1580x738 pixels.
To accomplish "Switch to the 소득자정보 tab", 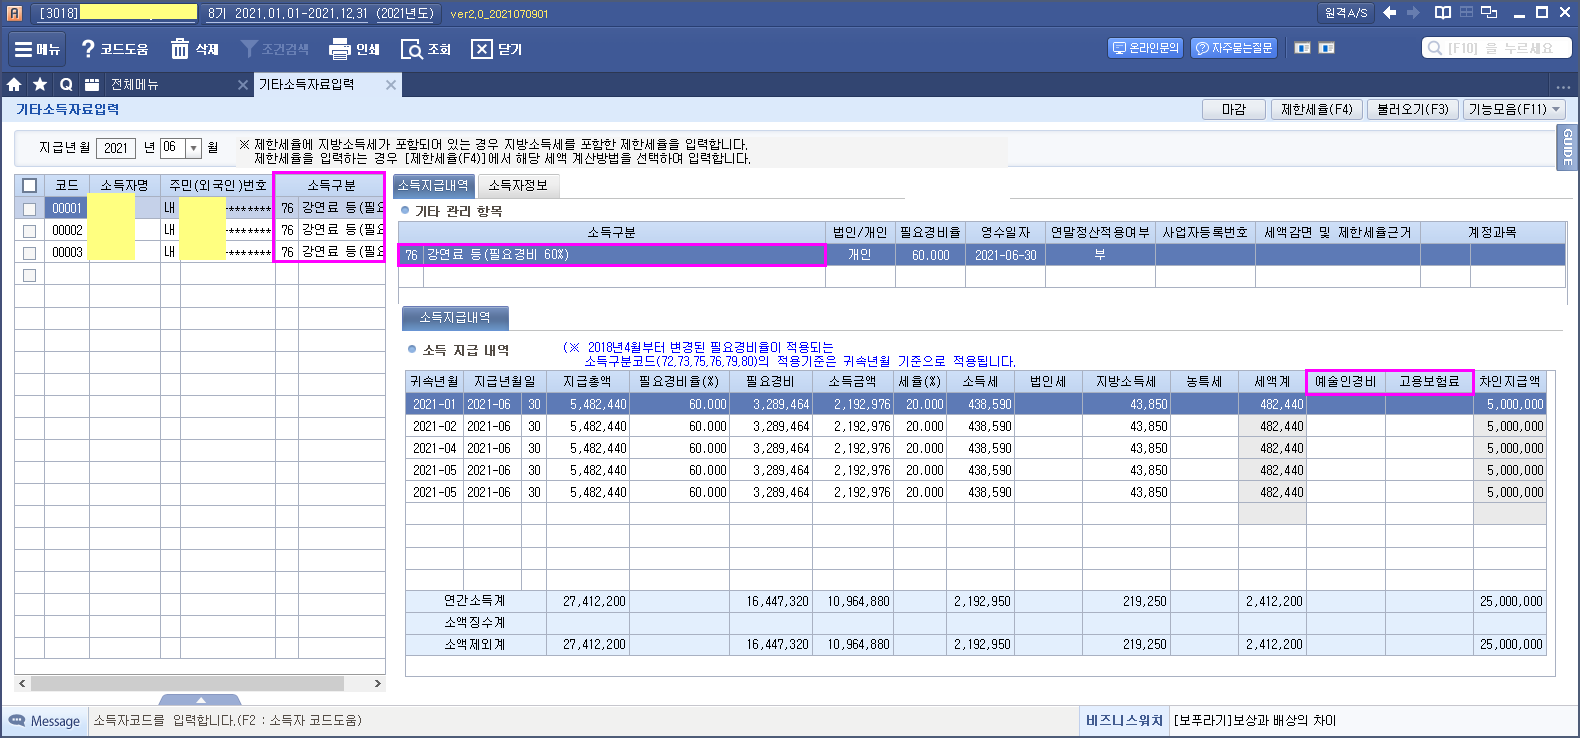I will 518,185.
